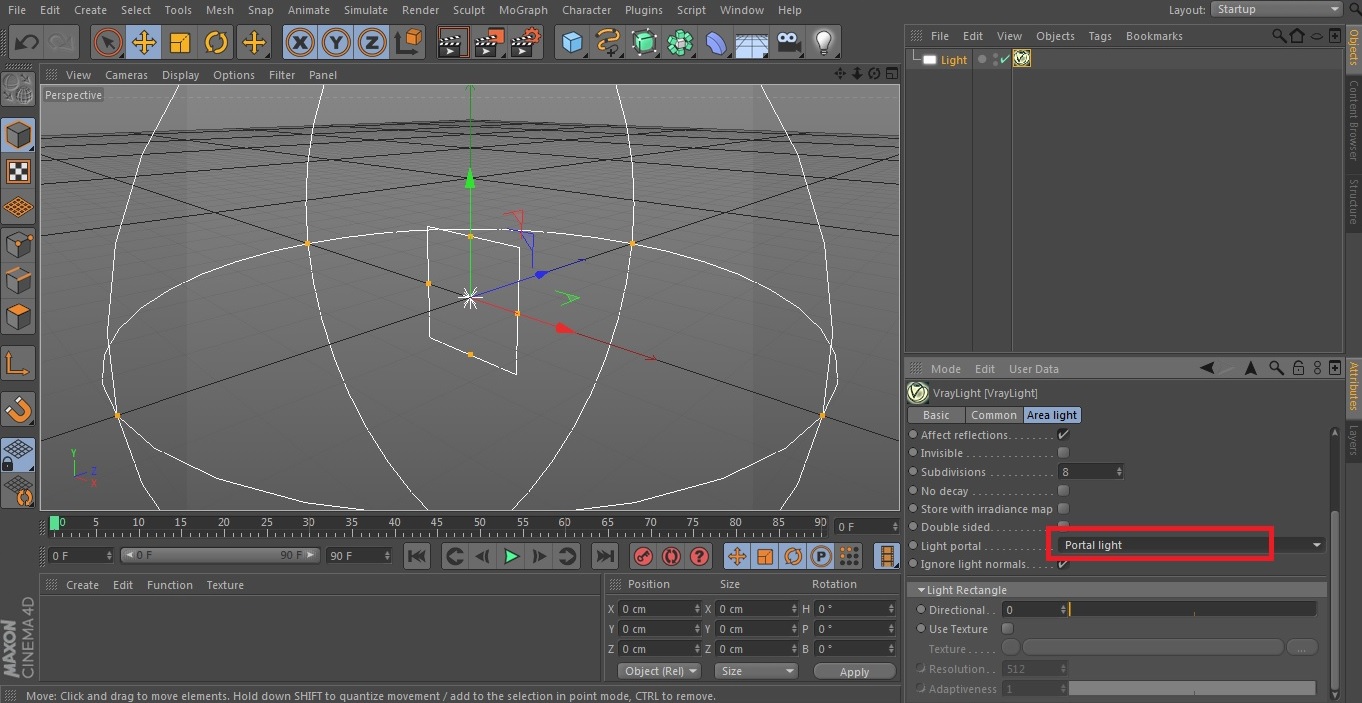Enable the snap magnet tool
Screen dimensions: 1362x703
pyautogui.click(x=18, y=409)
